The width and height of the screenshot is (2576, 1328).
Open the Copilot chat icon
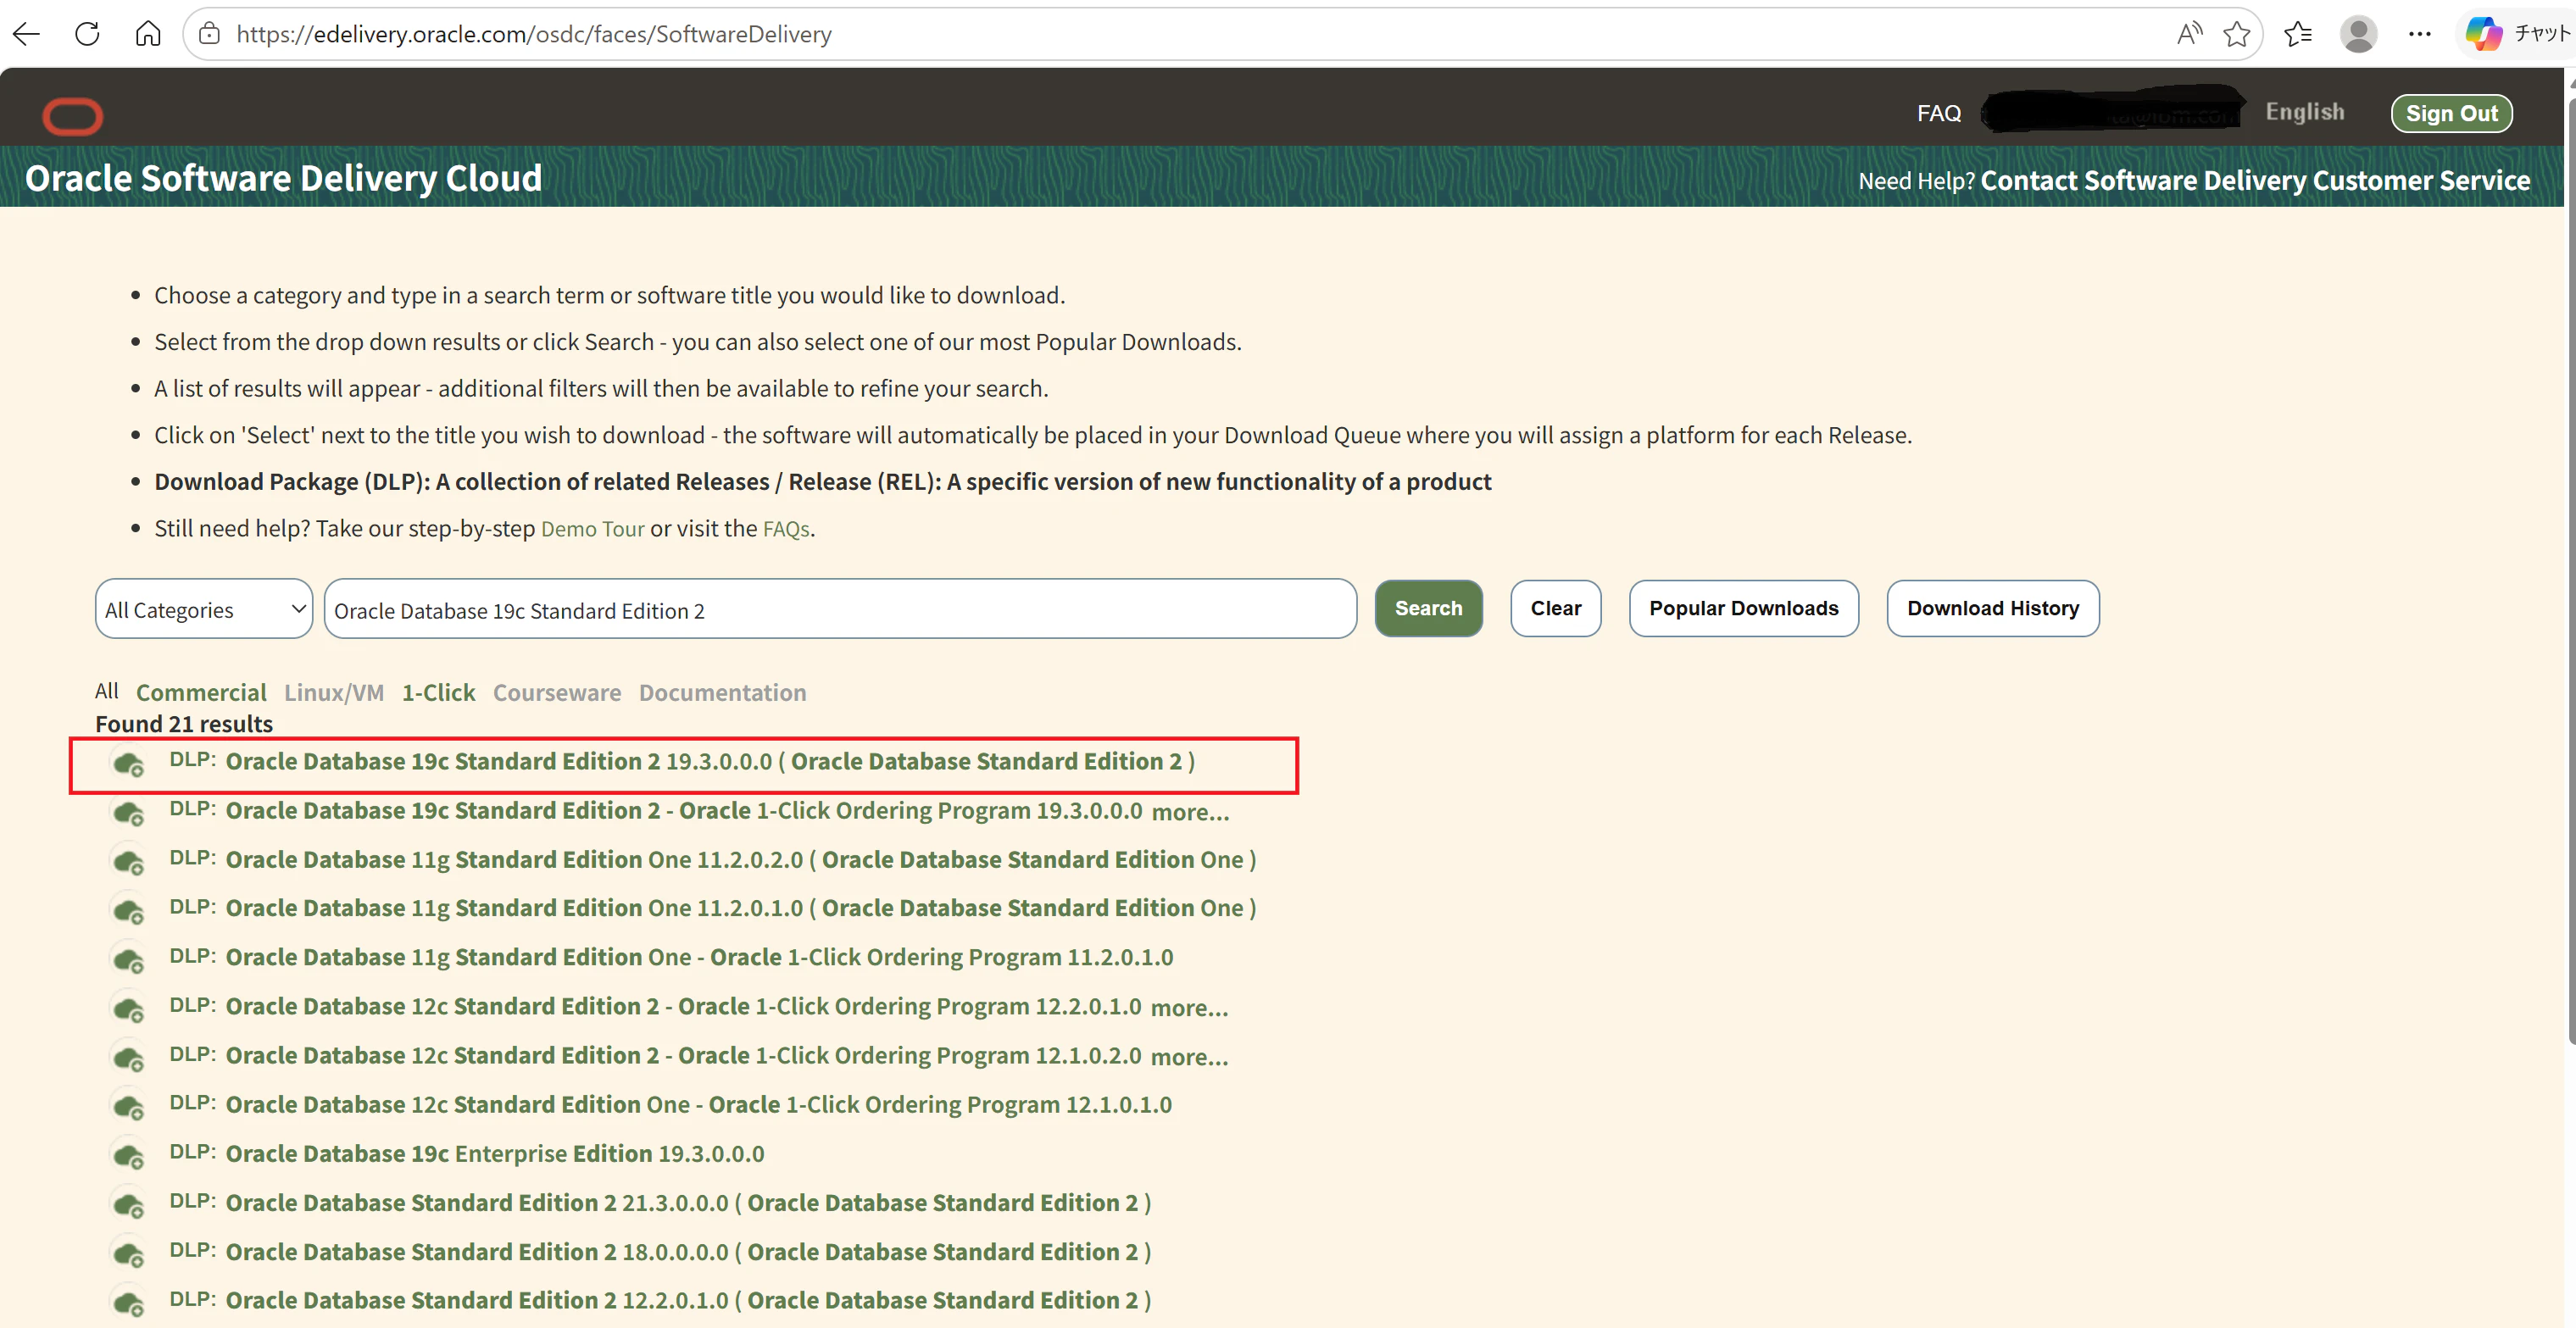pyautogui.click(x=2484, y=34)
